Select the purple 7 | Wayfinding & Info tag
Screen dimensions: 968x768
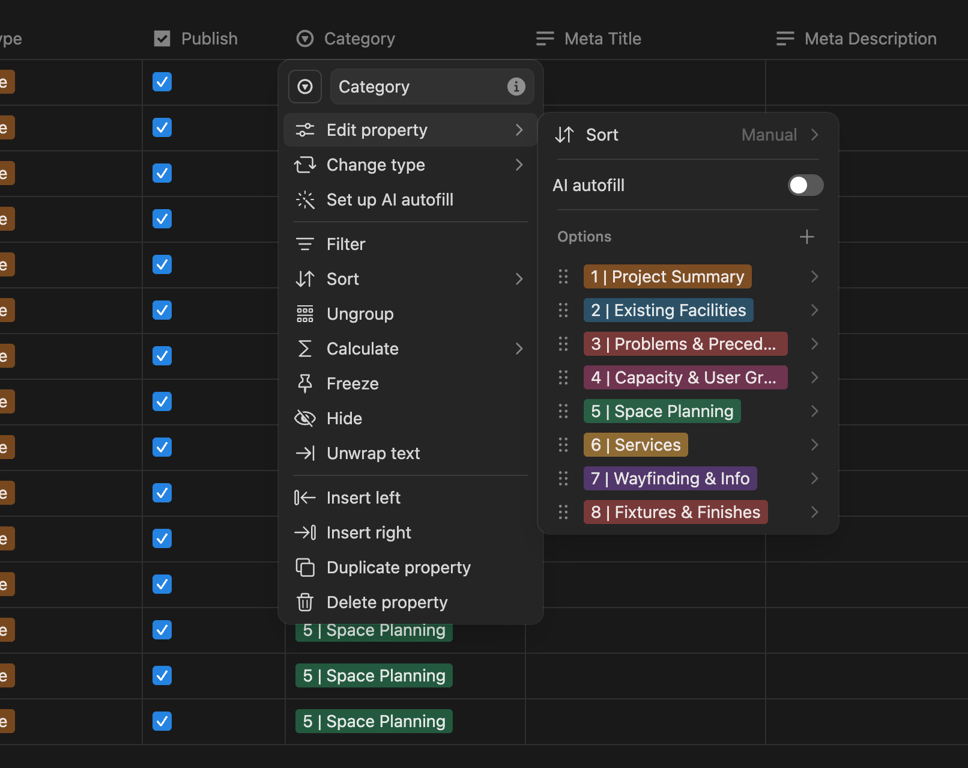click(670, 478)
